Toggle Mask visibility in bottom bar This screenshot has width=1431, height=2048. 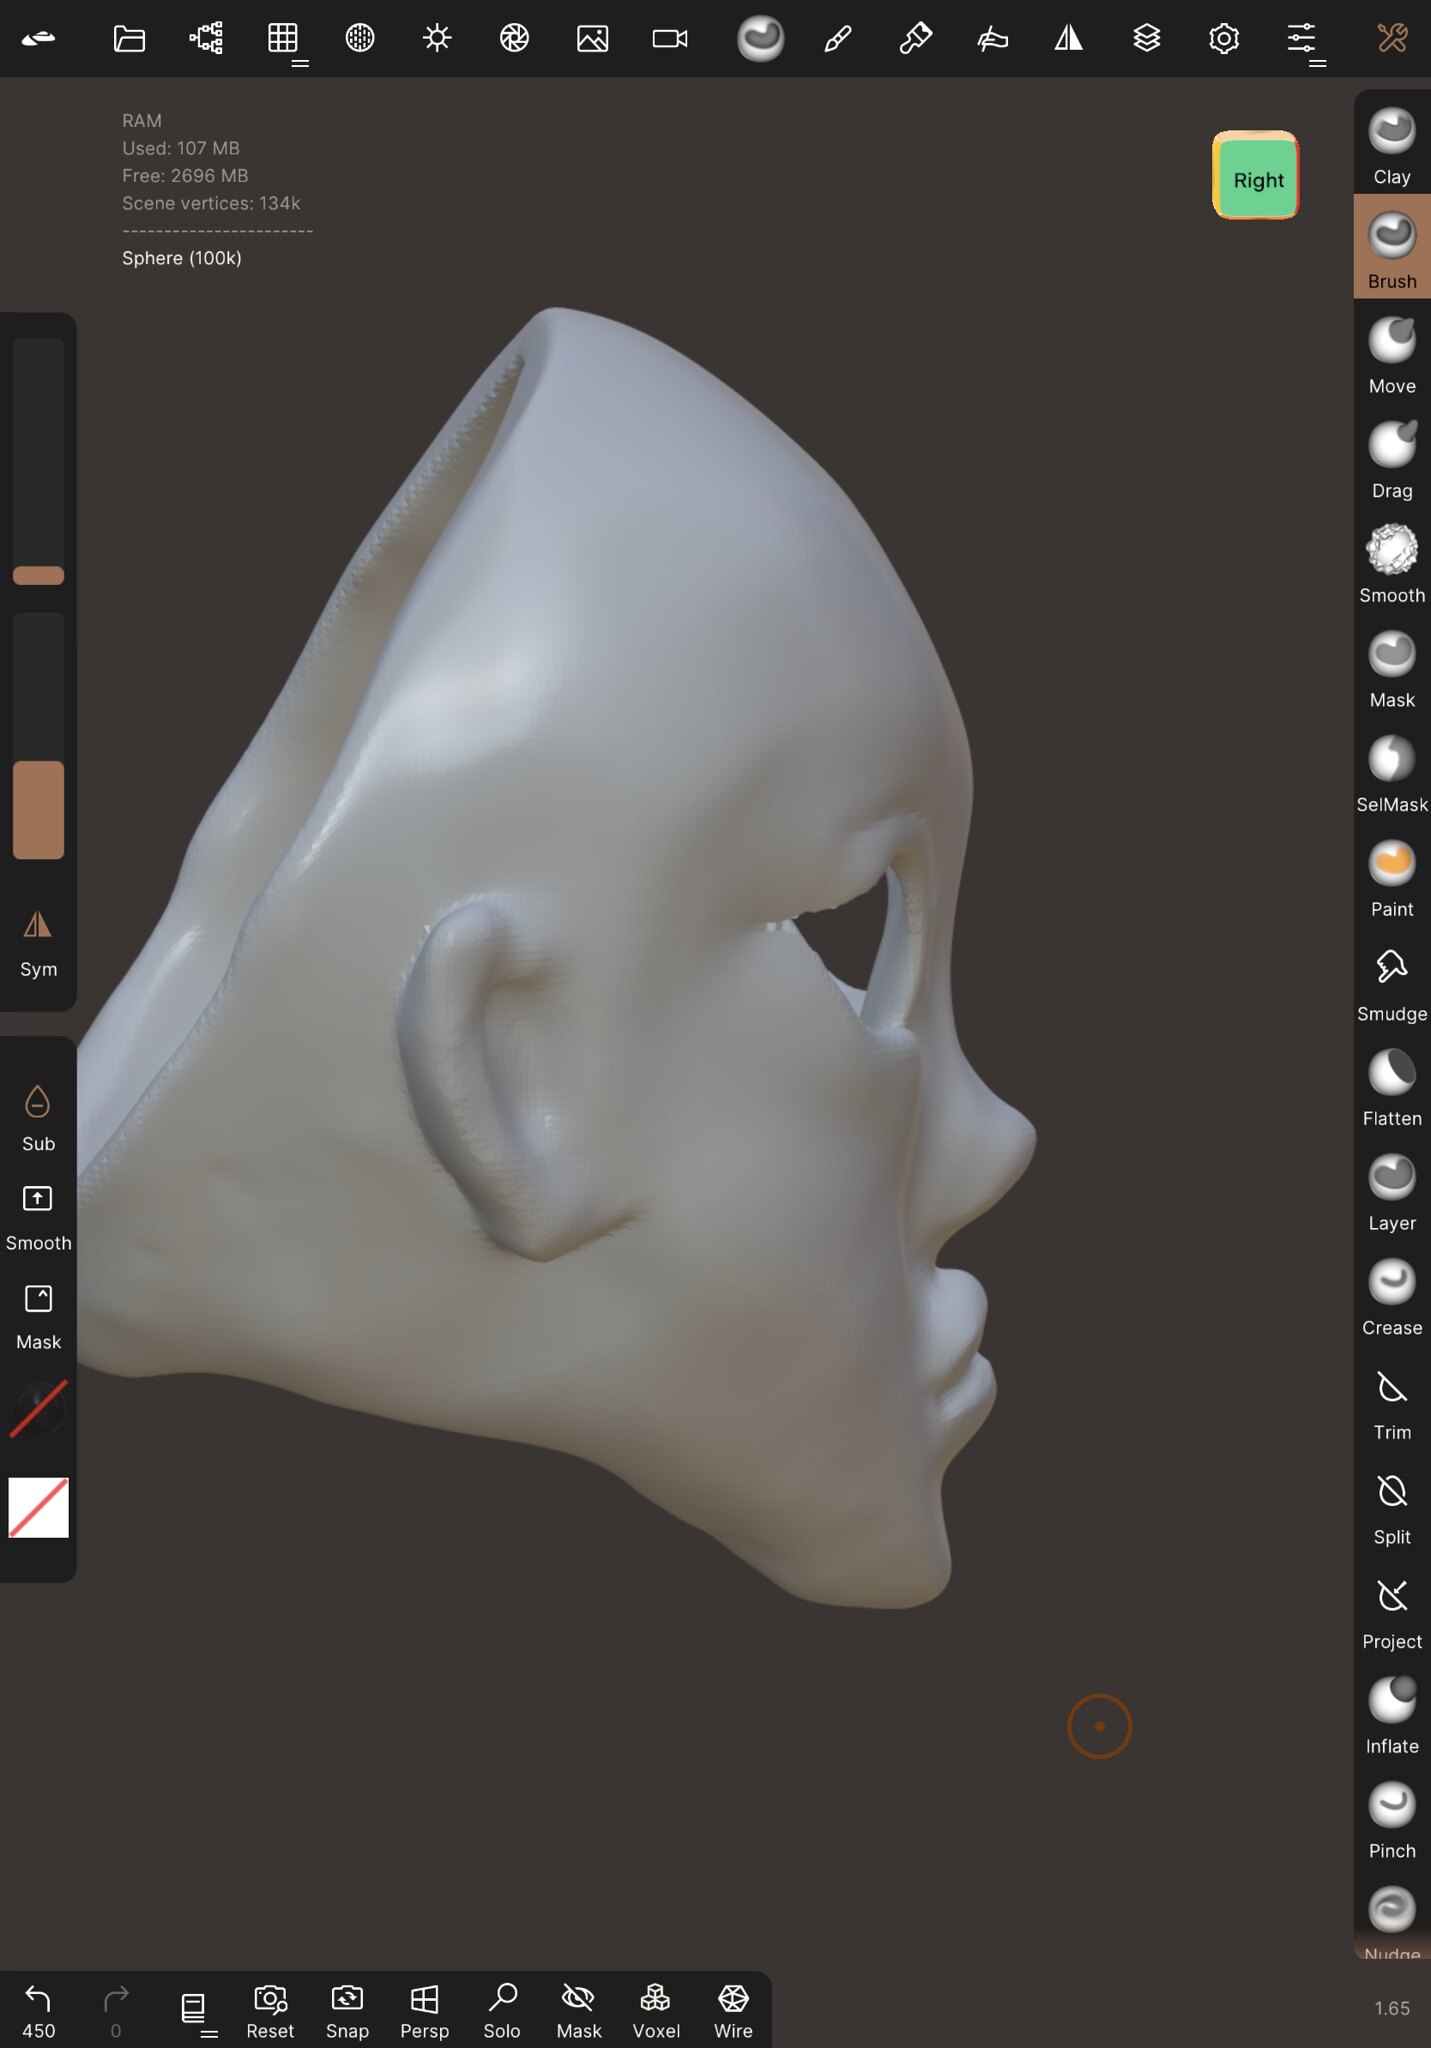click(x=578, y=2011)
